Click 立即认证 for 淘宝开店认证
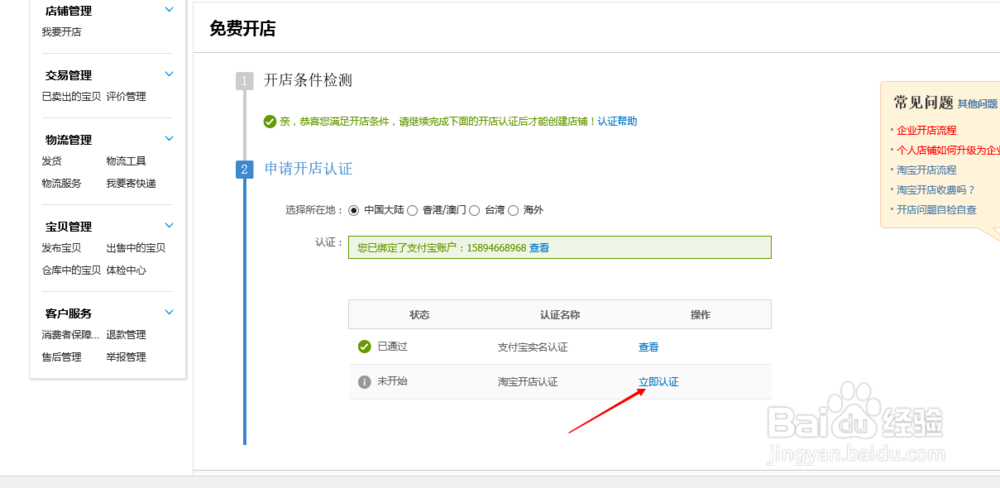This screenshot has width=1000, height=488. point(659,382)
